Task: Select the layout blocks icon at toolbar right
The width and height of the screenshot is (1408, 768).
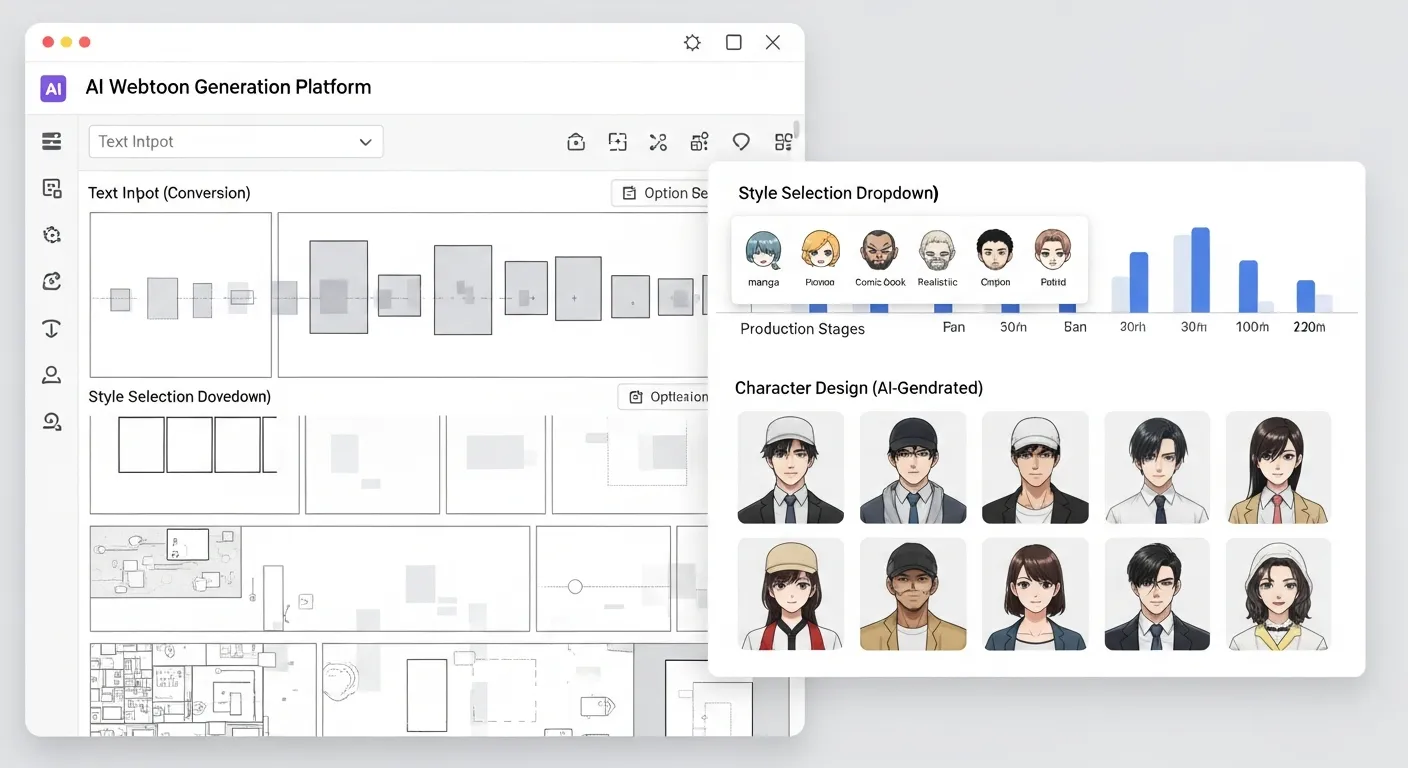Action: pyautogui.click(x=783, y=141)
